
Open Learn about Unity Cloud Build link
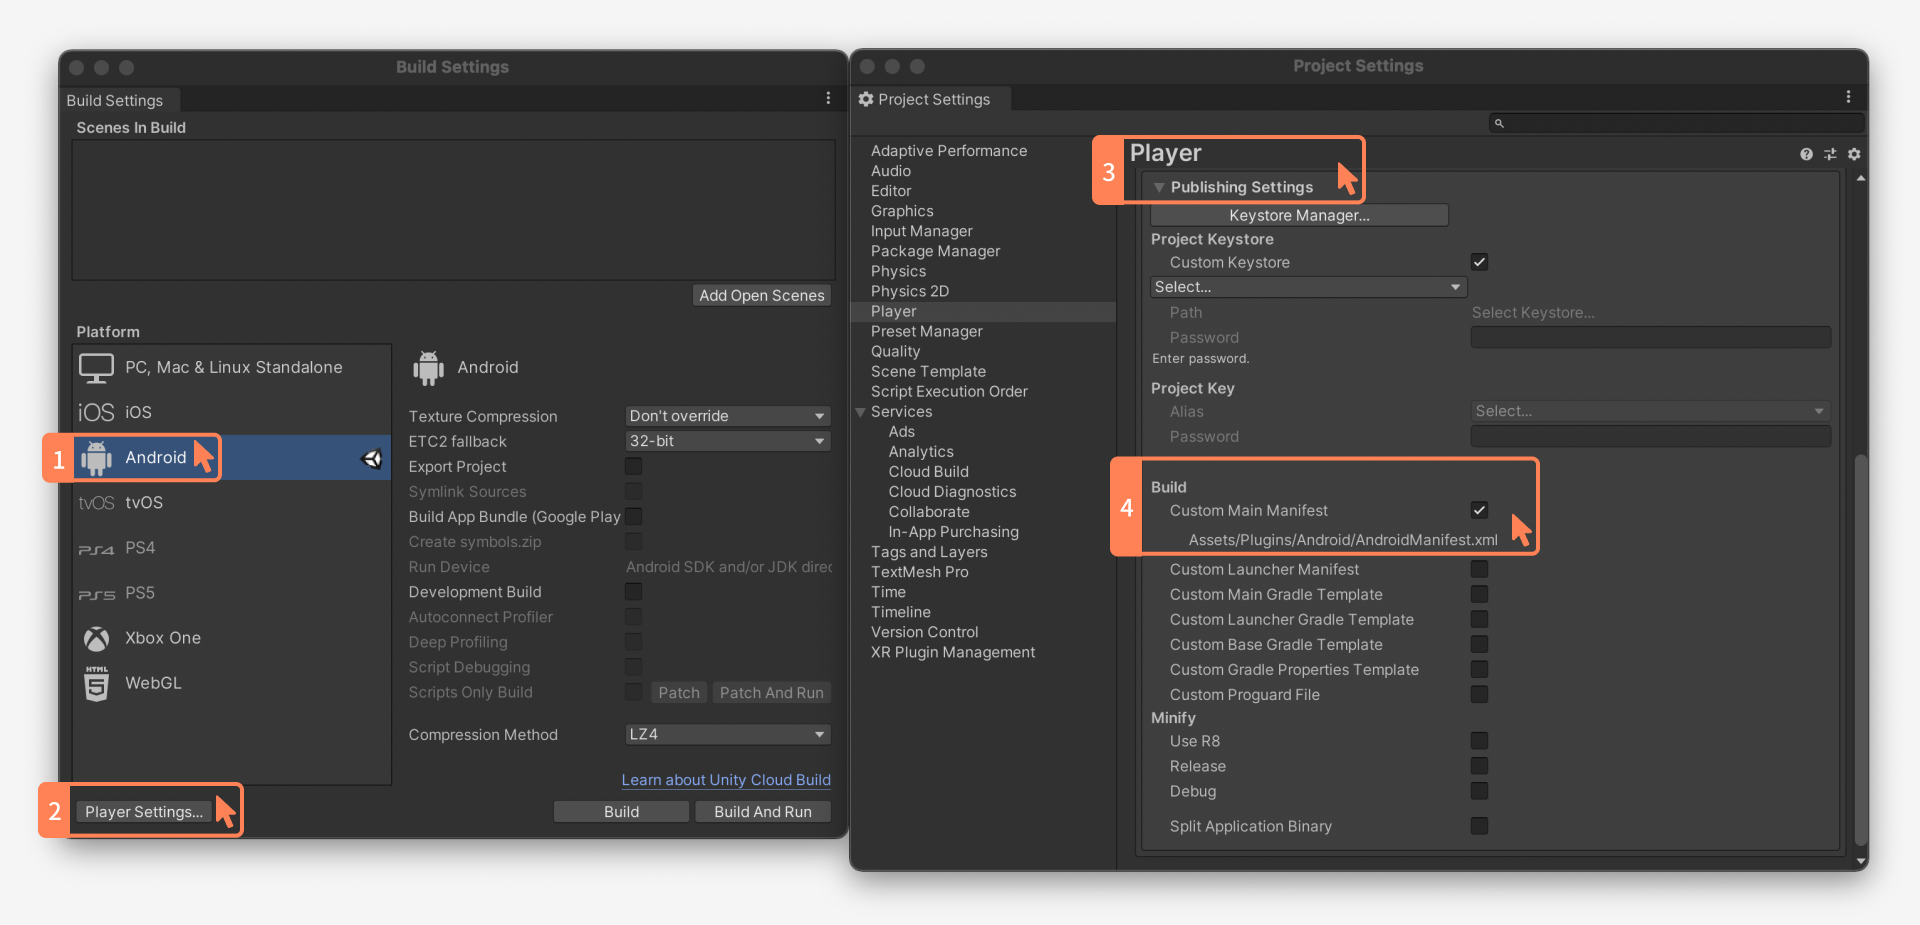click(x=726, y=780)
